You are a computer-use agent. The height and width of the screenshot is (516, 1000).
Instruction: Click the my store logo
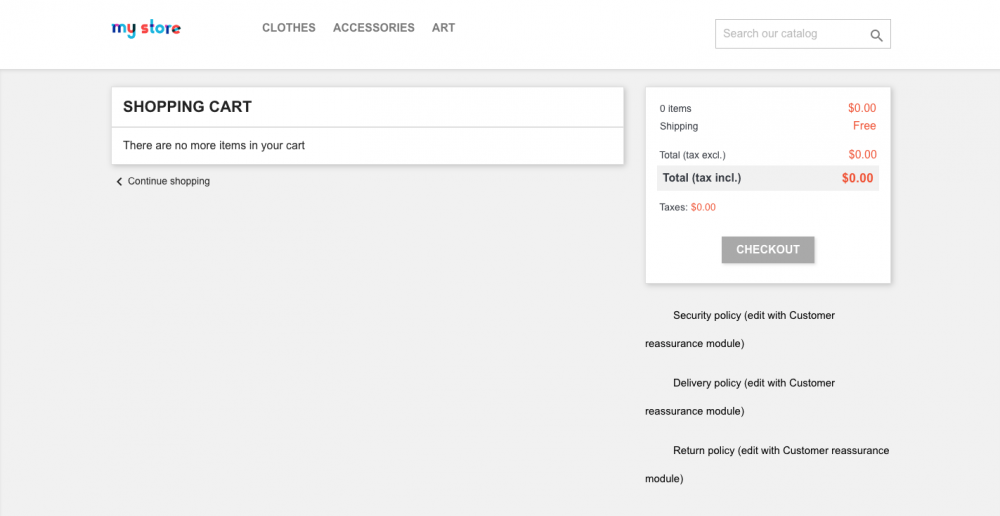pyautogui.click(x=146, y=29)
